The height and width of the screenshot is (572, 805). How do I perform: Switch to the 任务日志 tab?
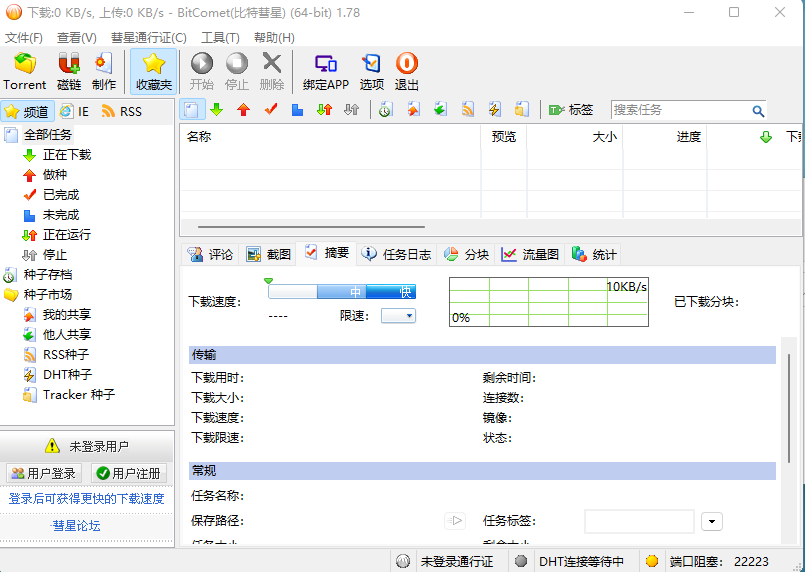tap(396, 255)
